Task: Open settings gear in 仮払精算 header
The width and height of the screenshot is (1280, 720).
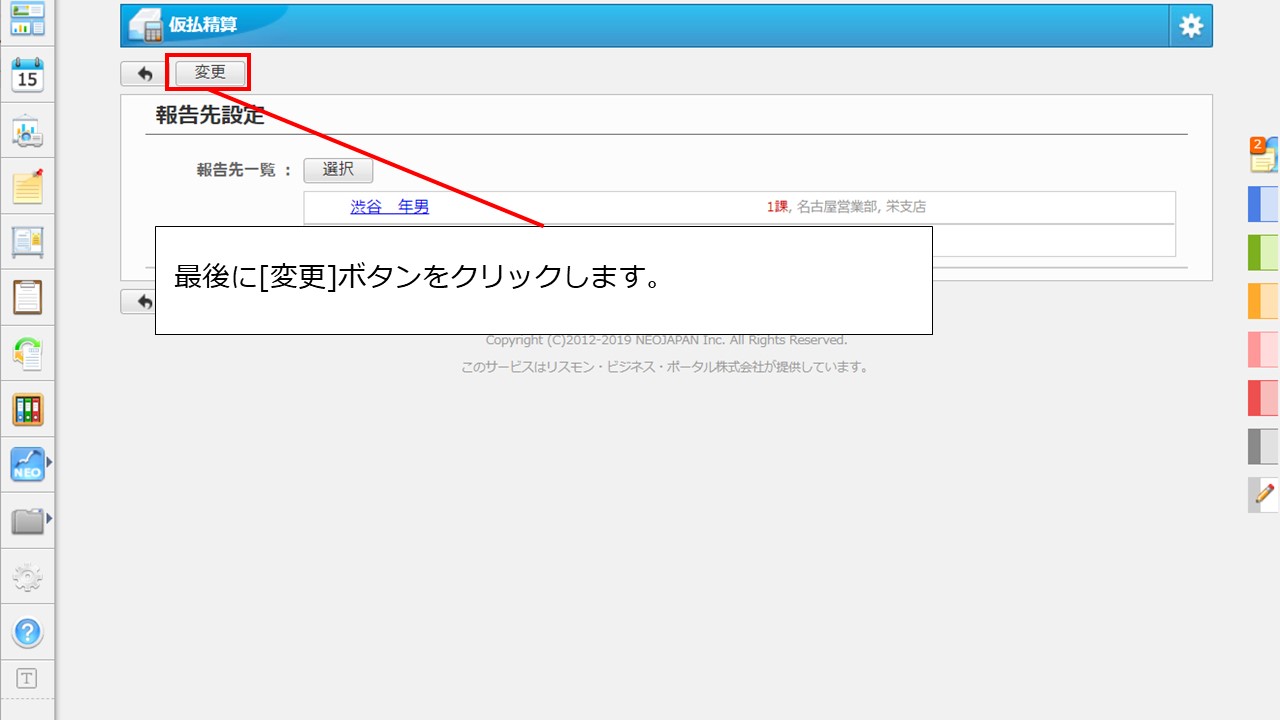Action: coord(1190,26)
